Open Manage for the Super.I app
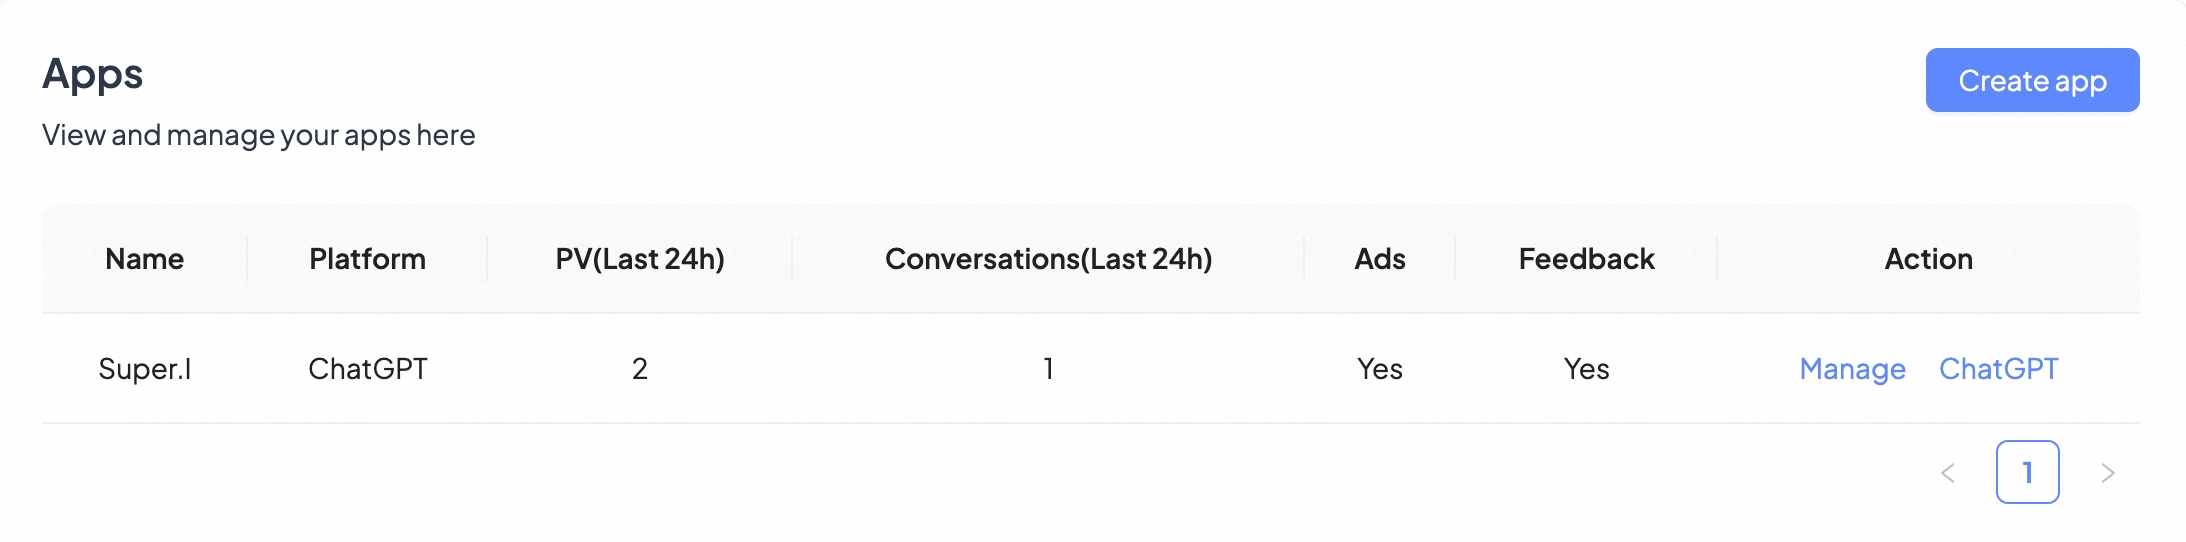This screenshot has width=2186, height=542. click(1852, 369)
